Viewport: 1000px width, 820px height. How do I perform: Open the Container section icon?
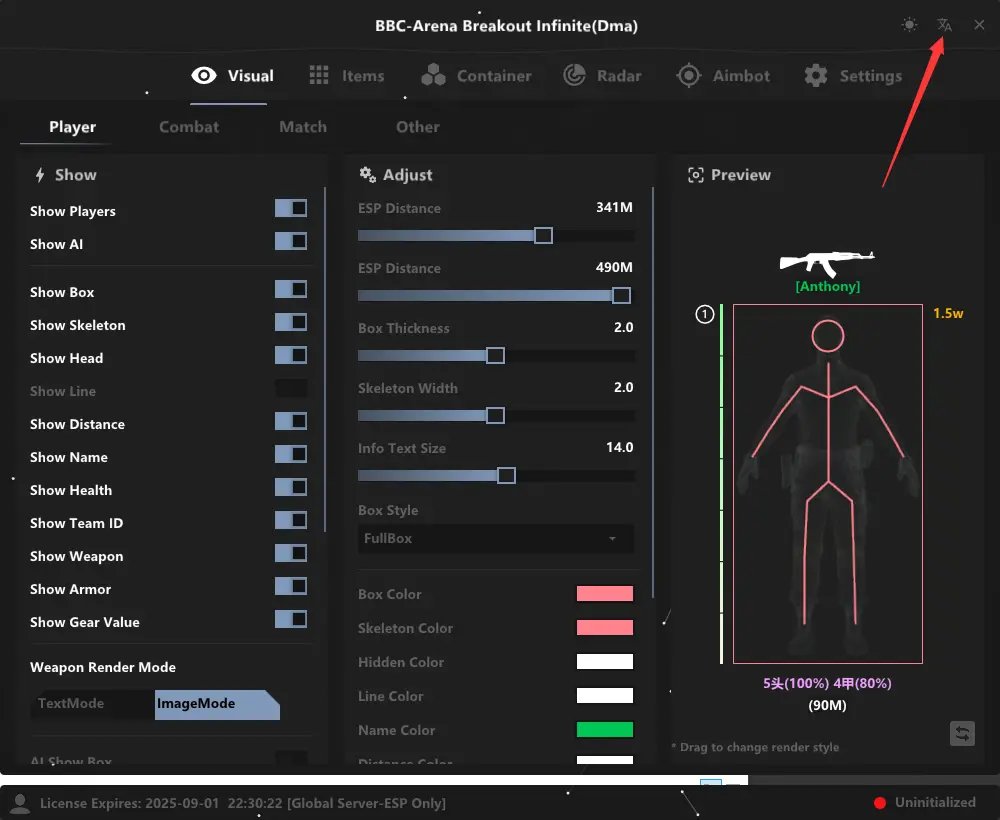coord(434,75)
